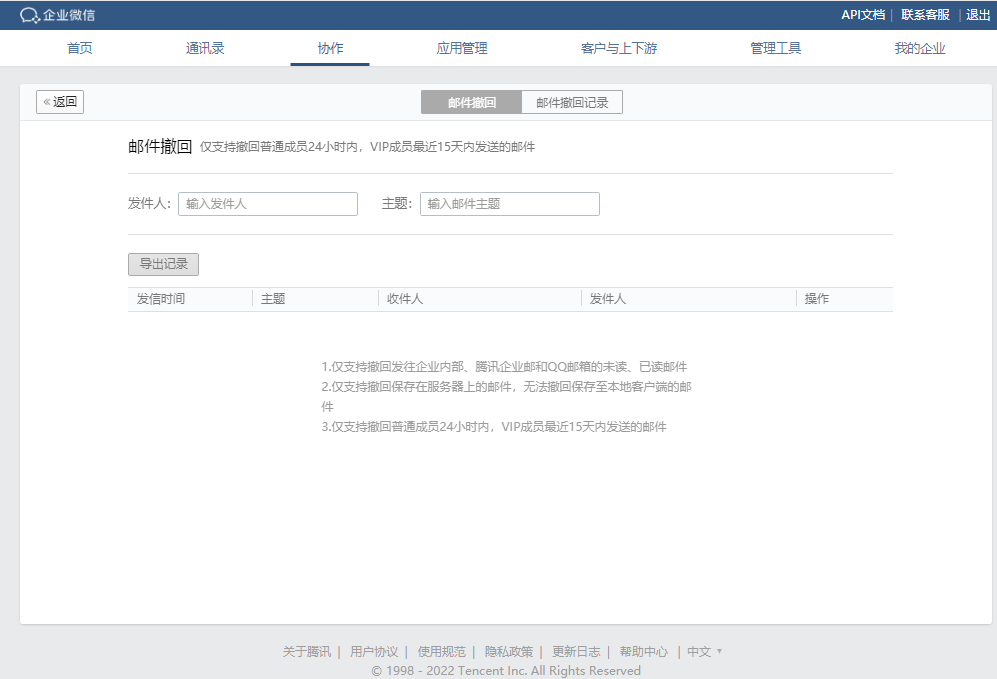Log out via 退出 link

(978, 15)
